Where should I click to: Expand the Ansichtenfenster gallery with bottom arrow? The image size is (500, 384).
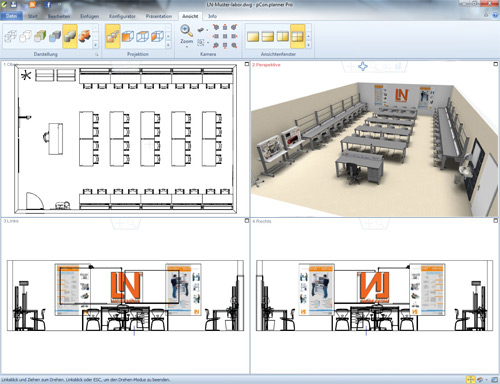point(309,44)
